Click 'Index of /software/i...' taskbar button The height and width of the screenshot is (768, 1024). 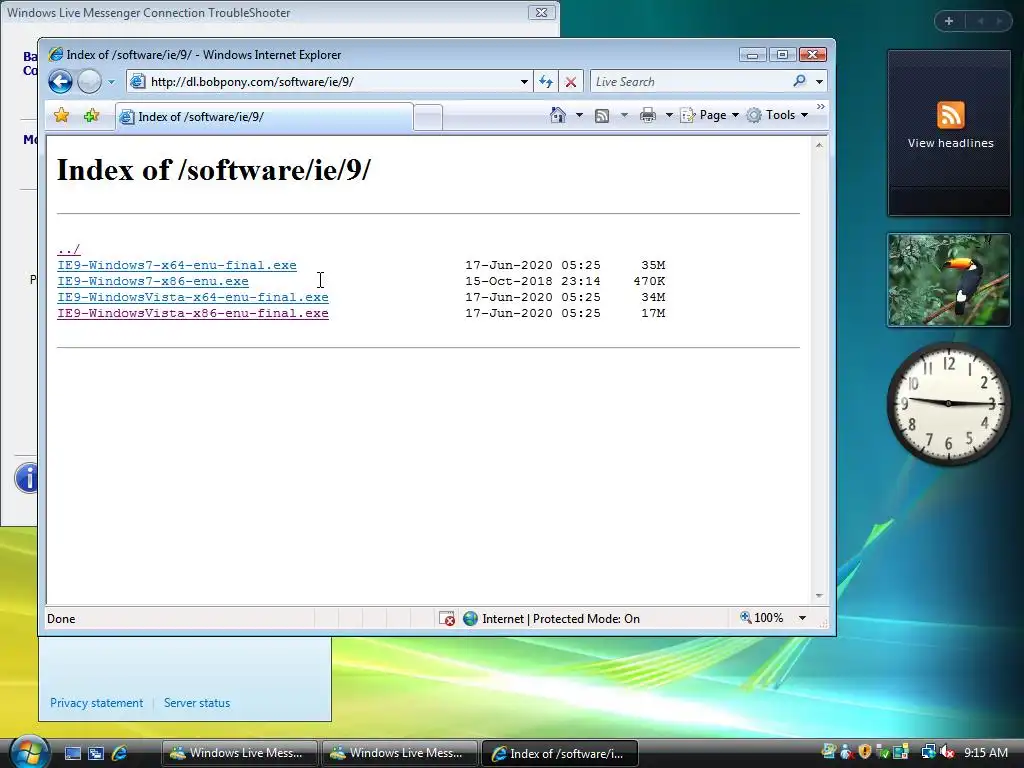[x=559, y=753]
